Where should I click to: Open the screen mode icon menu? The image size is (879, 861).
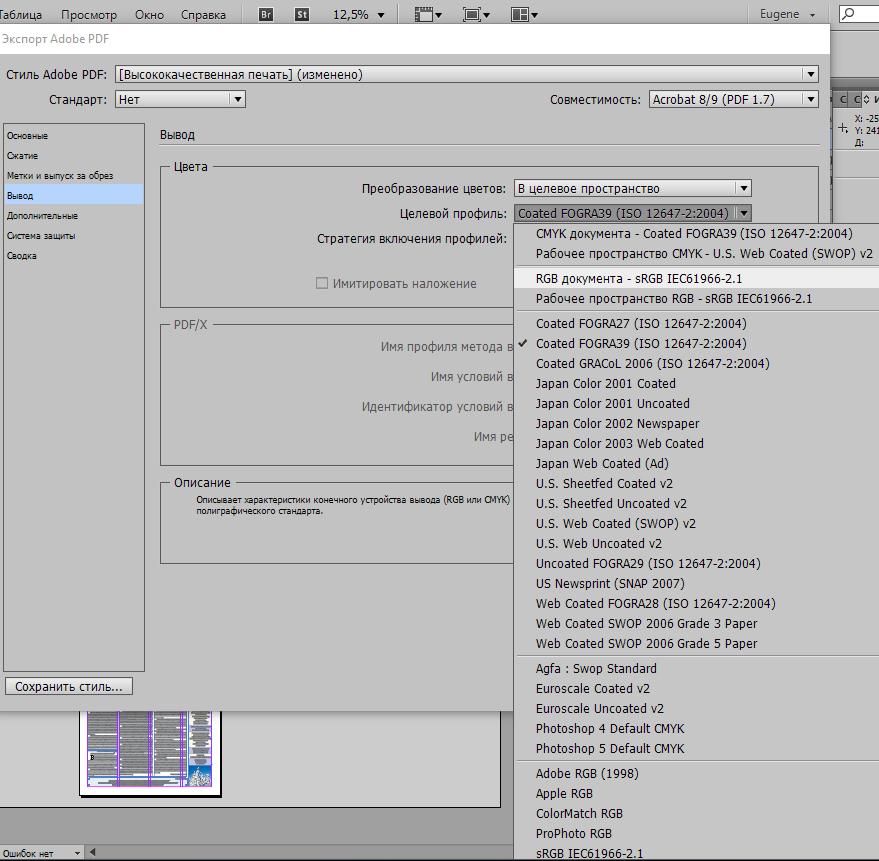click(x=476, y=15)
